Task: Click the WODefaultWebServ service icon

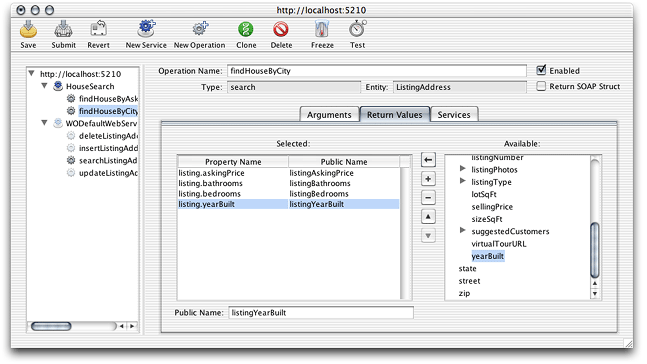Action: coord(58,123)
